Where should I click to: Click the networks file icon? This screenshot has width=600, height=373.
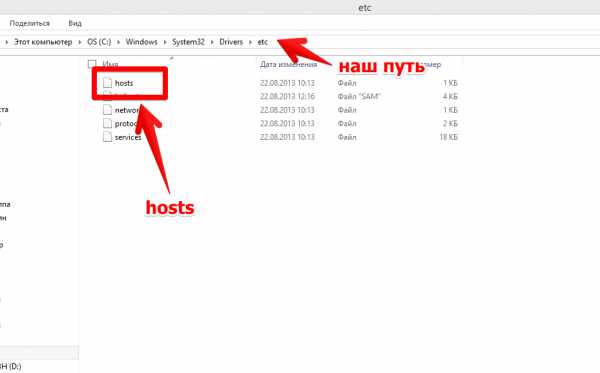tap(108, 110)
